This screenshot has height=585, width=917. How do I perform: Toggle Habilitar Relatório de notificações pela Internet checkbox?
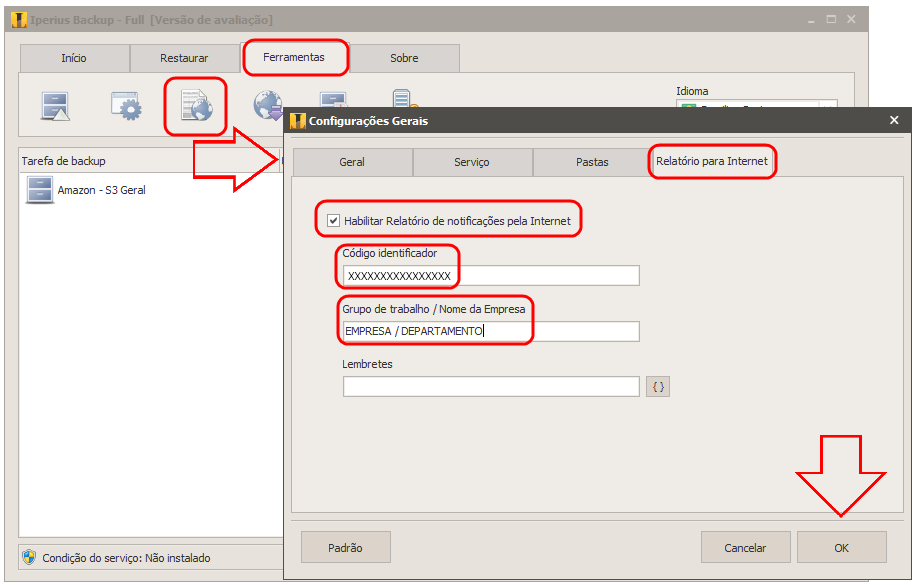pyautogui.click(x=333, y=221)
